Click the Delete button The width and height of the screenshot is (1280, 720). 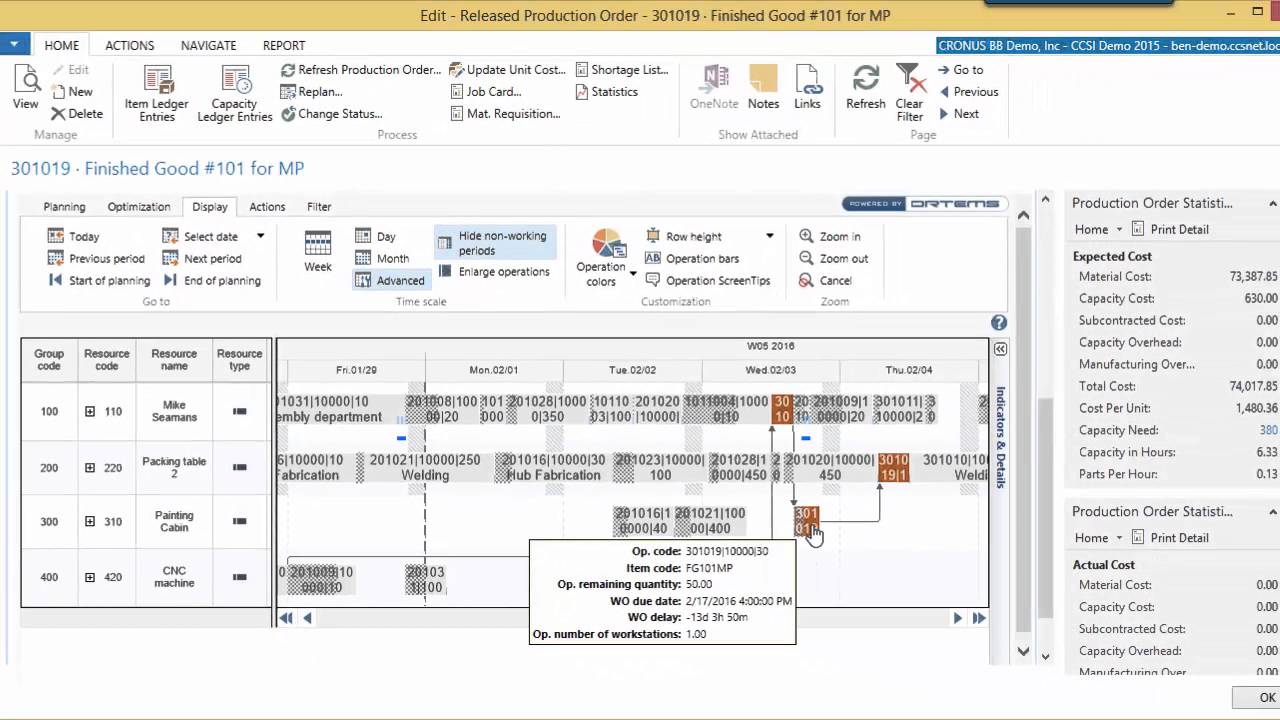point(77,114)
